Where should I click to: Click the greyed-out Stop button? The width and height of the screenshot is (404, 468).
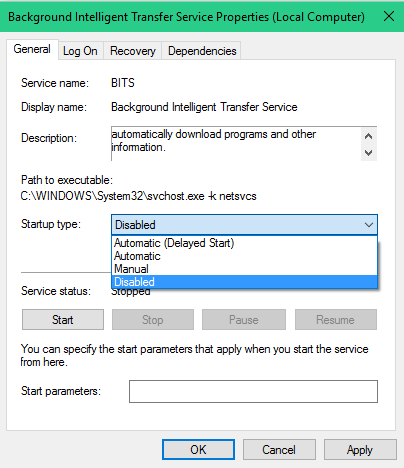coord(153,320)
